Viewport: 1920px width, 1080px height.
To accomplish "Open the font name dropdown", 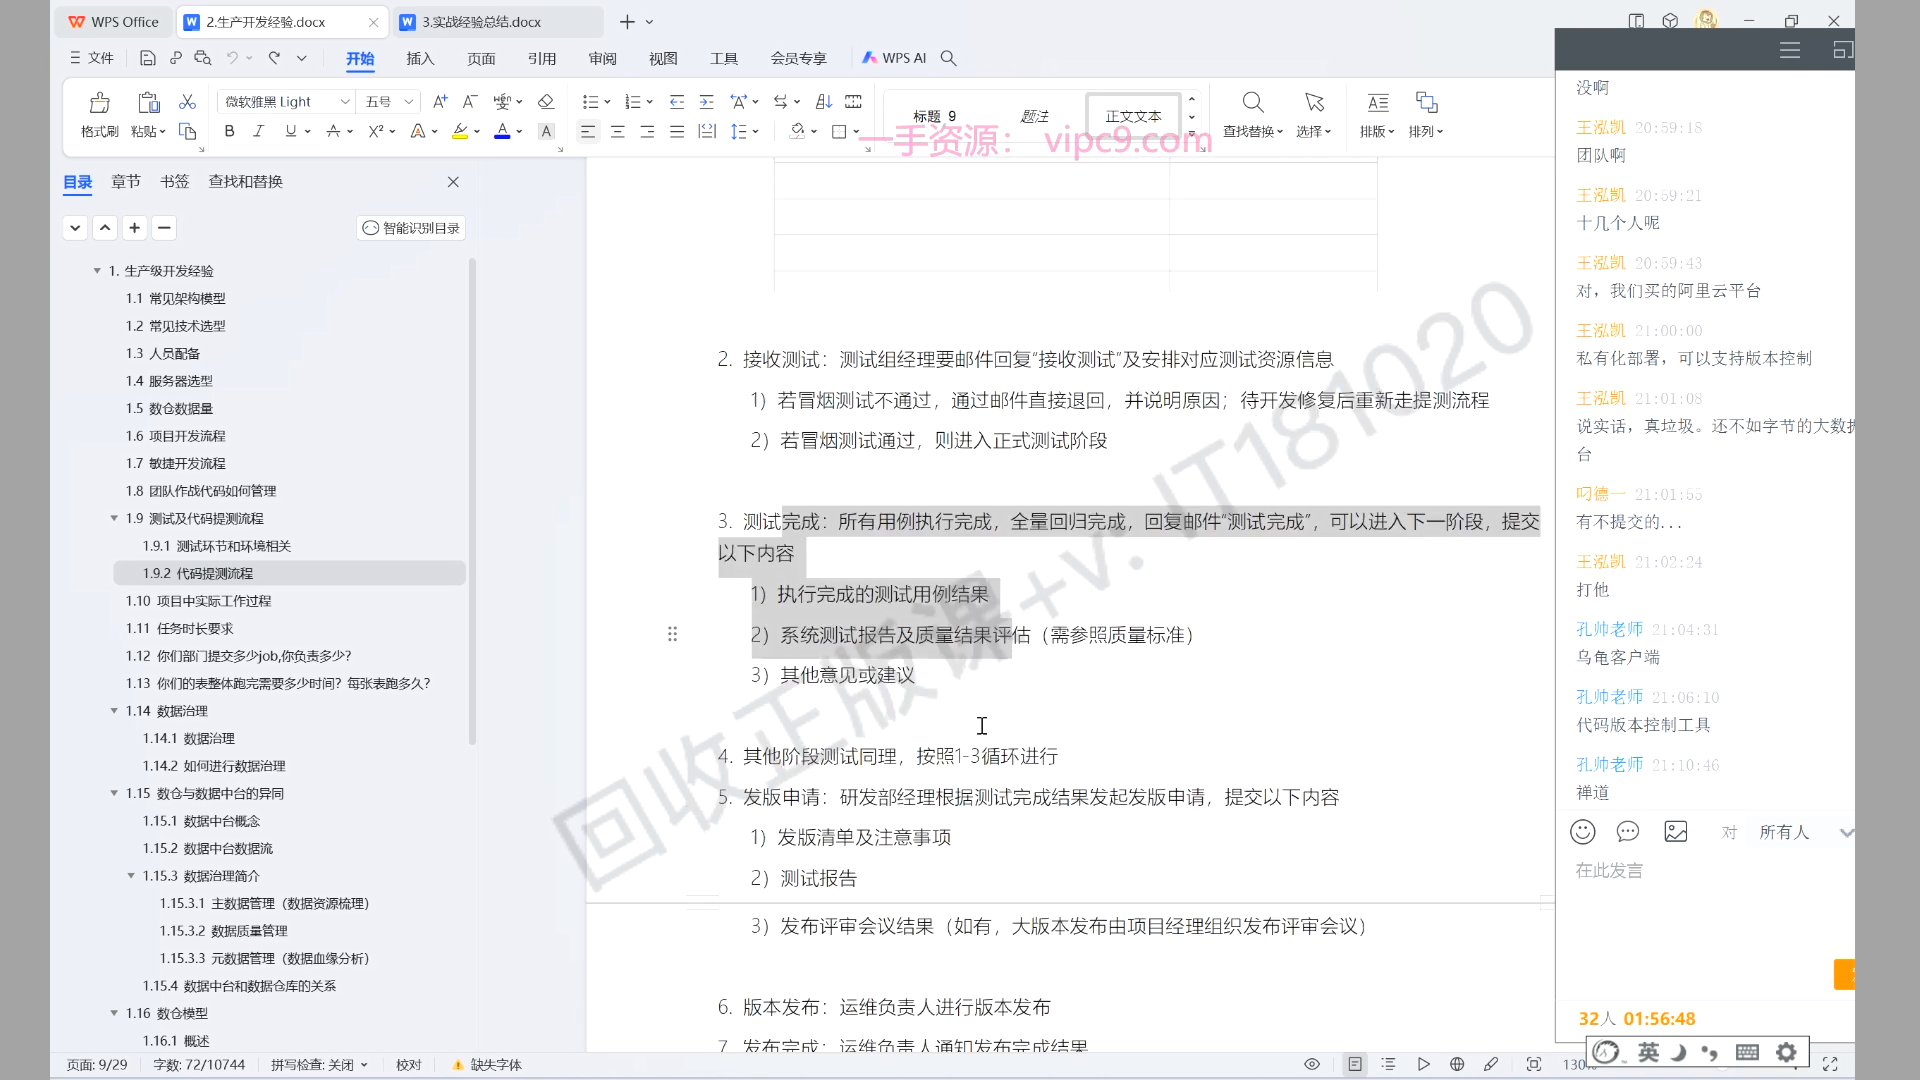I will (x=345, y=102).
